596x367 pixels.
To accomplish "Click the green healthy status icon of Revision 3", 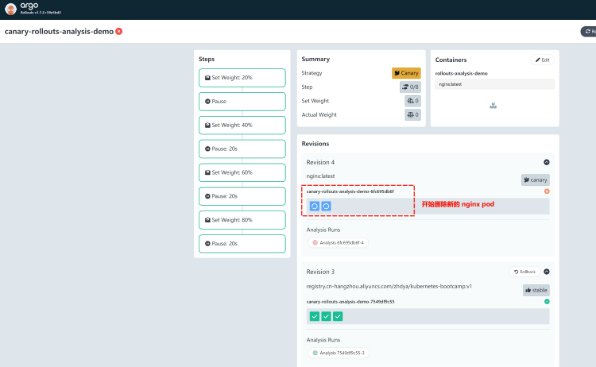I will pos(547,302).
